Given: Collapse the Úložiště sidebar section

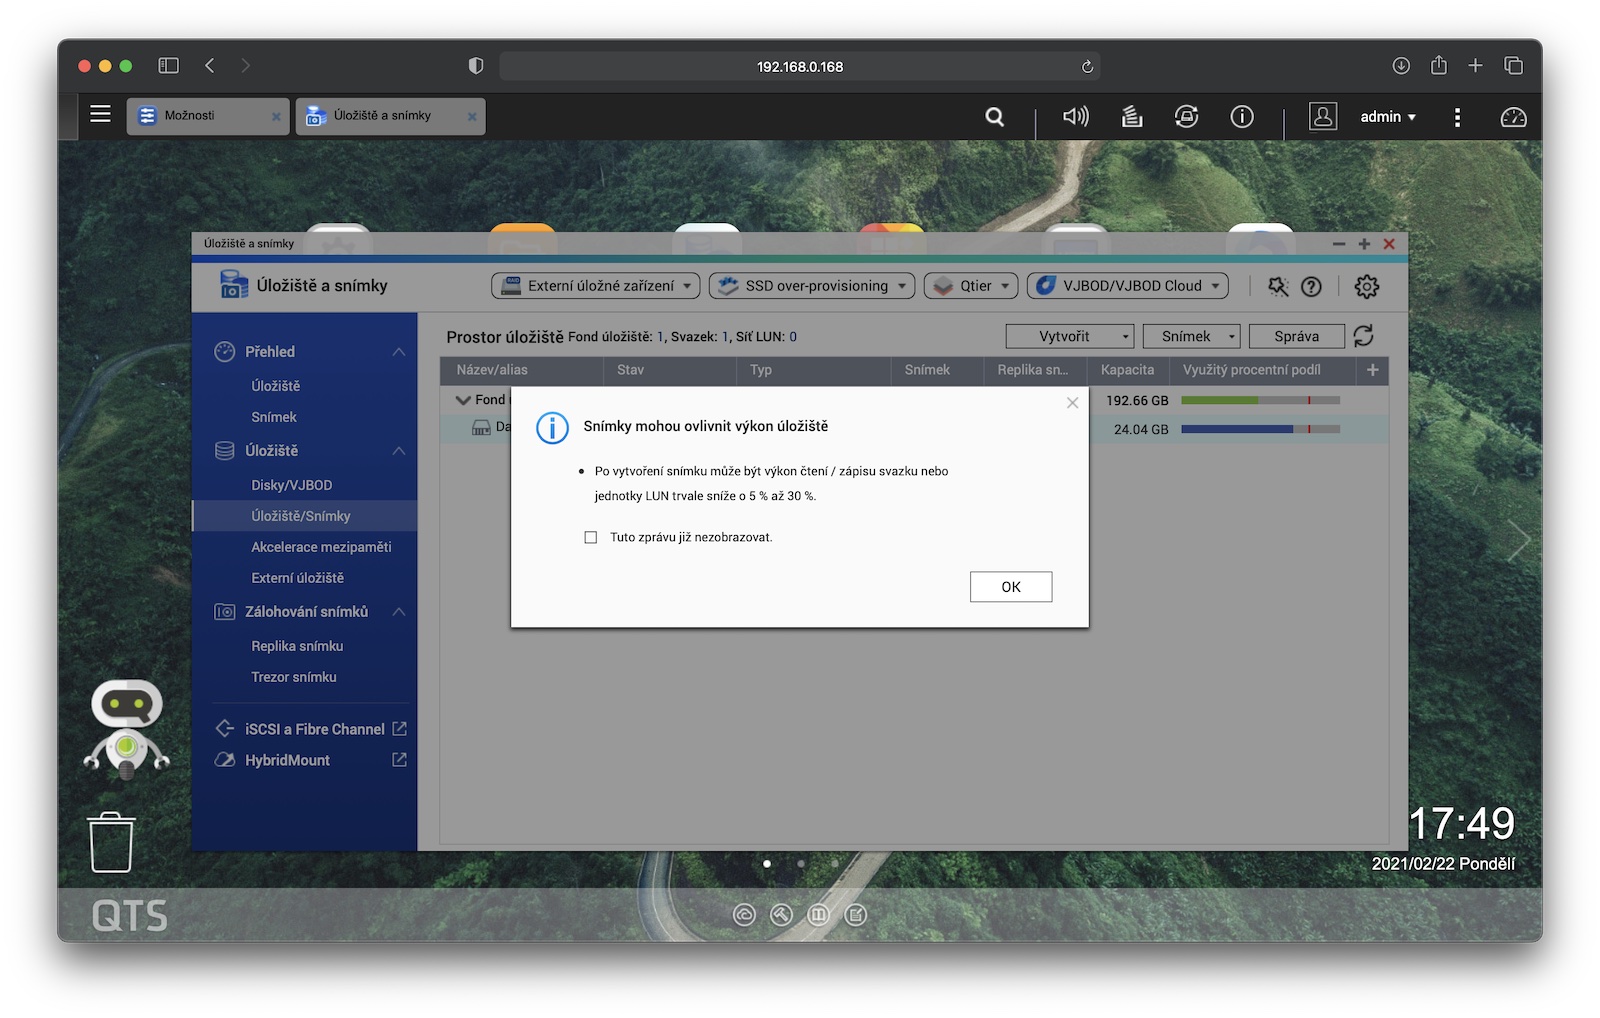Looking at the screenshot, I should 399,451.
